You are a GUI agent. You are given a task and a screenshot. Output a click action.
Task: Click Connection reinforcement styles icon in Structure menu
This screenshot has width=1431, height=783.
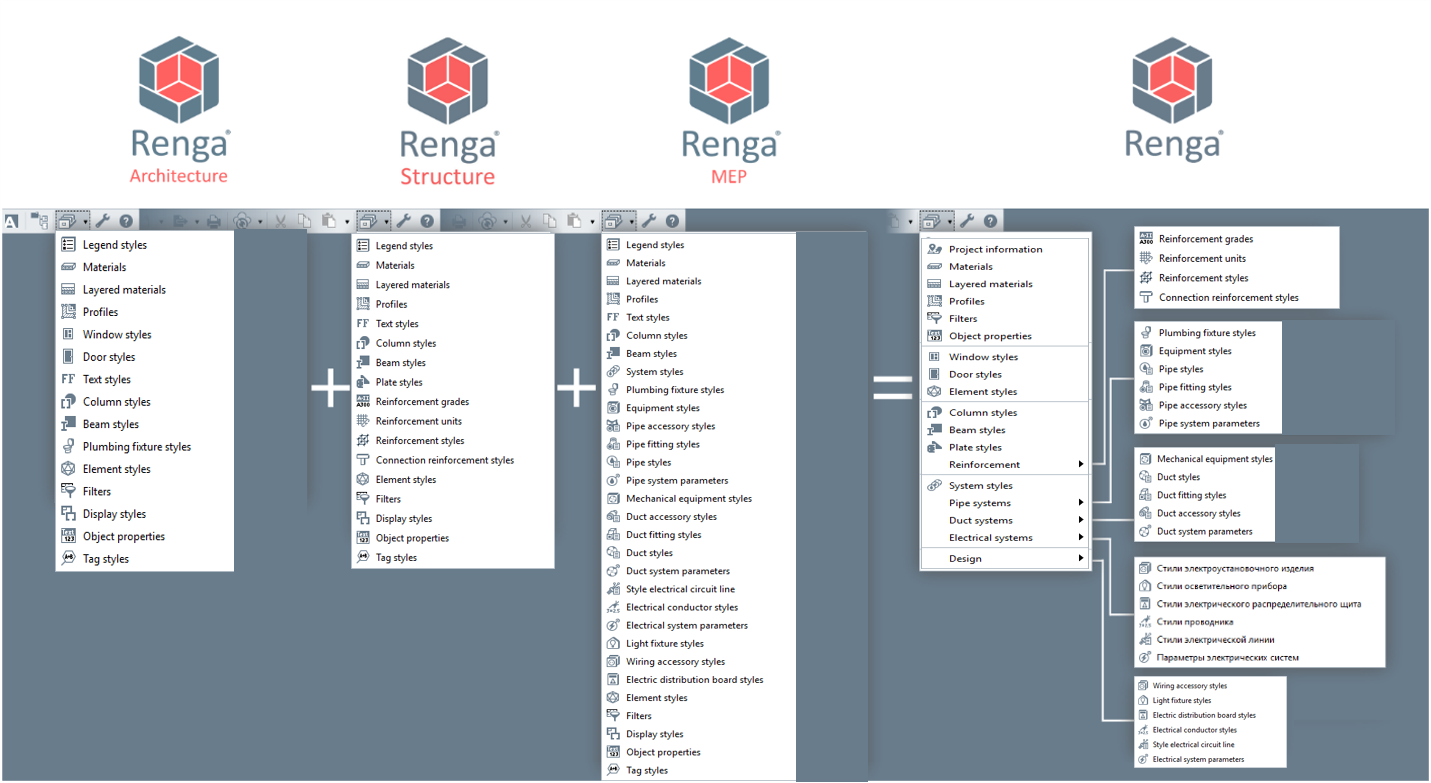coord(363,460)
